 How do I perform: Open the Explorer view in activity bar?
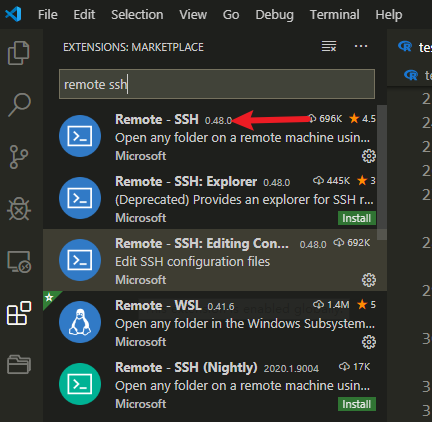point(19,53)
